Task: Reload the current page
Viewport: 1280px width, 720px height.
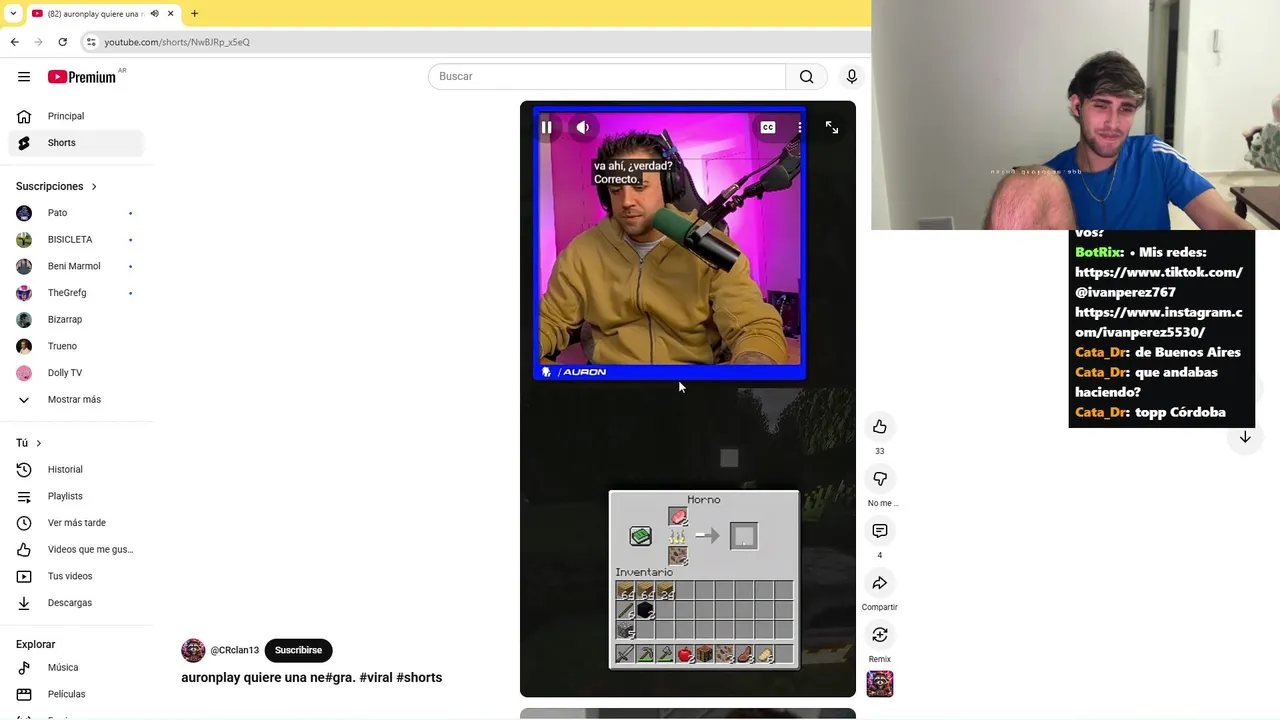Action: 62,42
